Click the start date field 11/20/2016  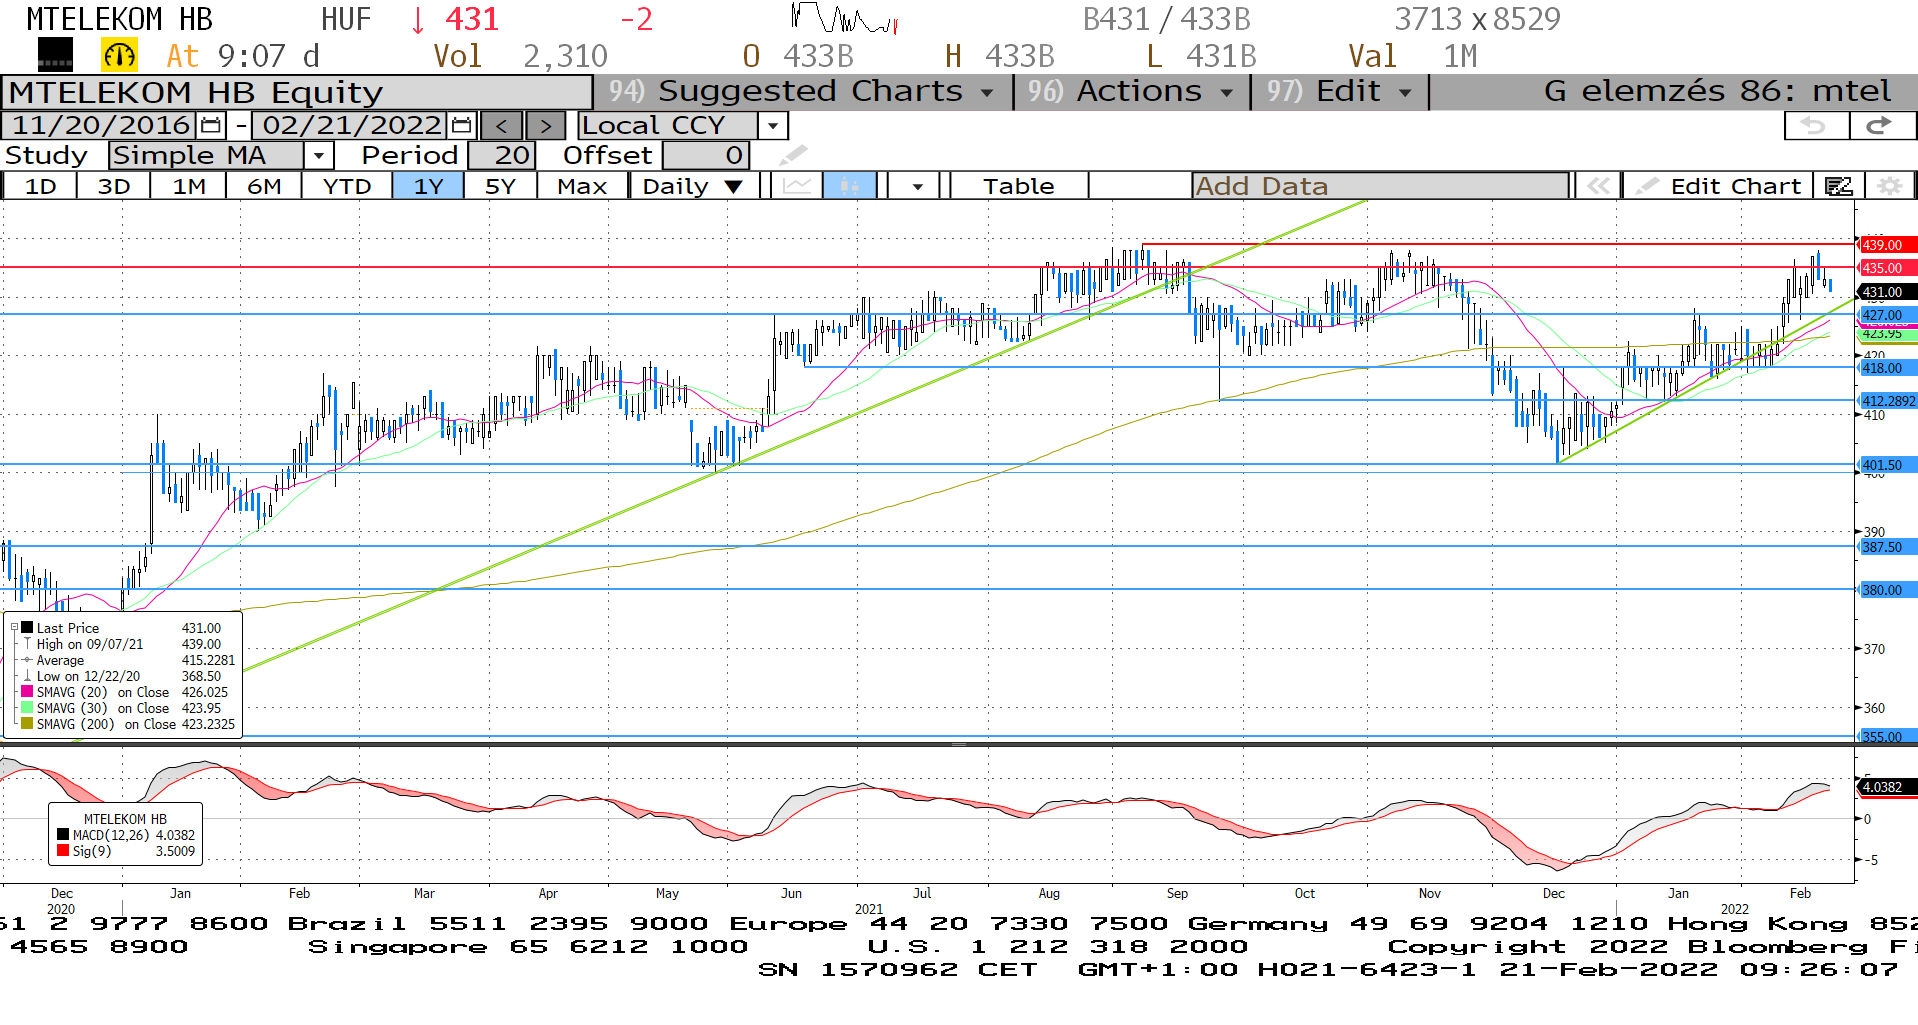[x=99, y=125]
